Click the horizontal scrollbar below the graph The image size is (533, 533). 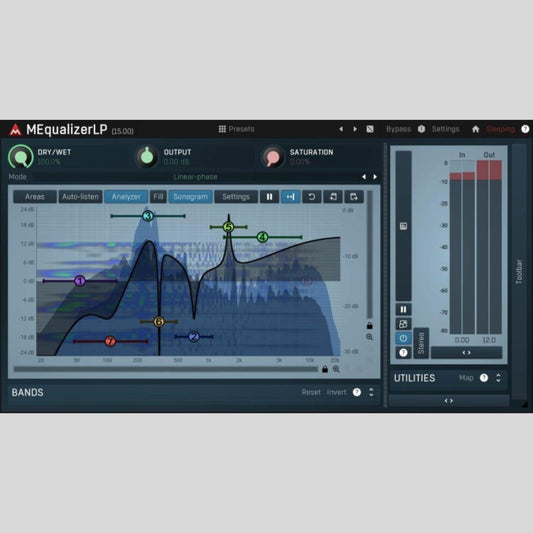(166, 369)
